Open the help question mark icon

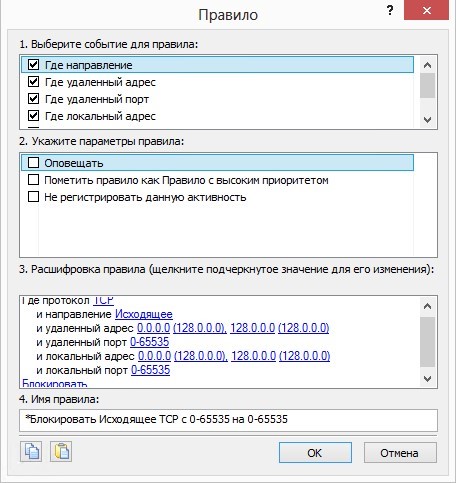390,11
